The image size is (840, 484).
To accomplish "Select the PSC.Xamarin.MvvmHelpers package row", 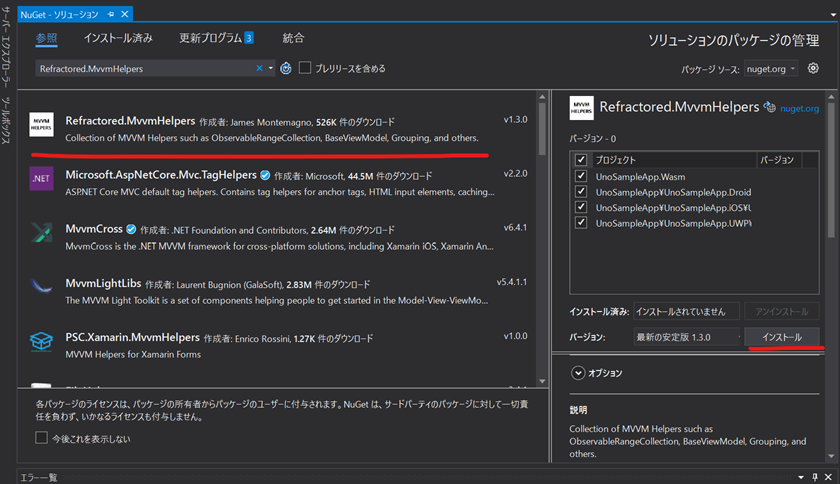I will pos(279,345).
